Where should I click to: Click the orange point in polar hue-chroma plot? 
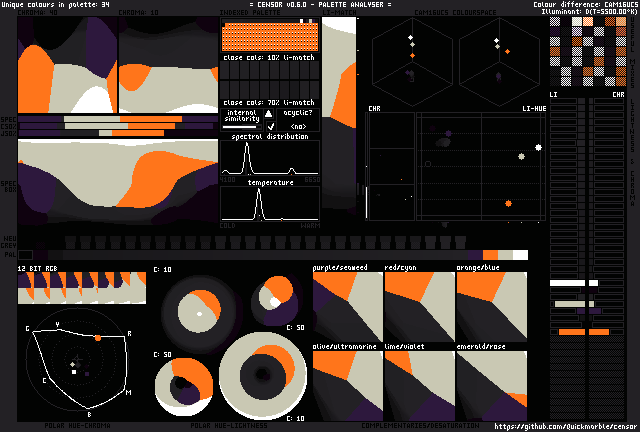97,339
